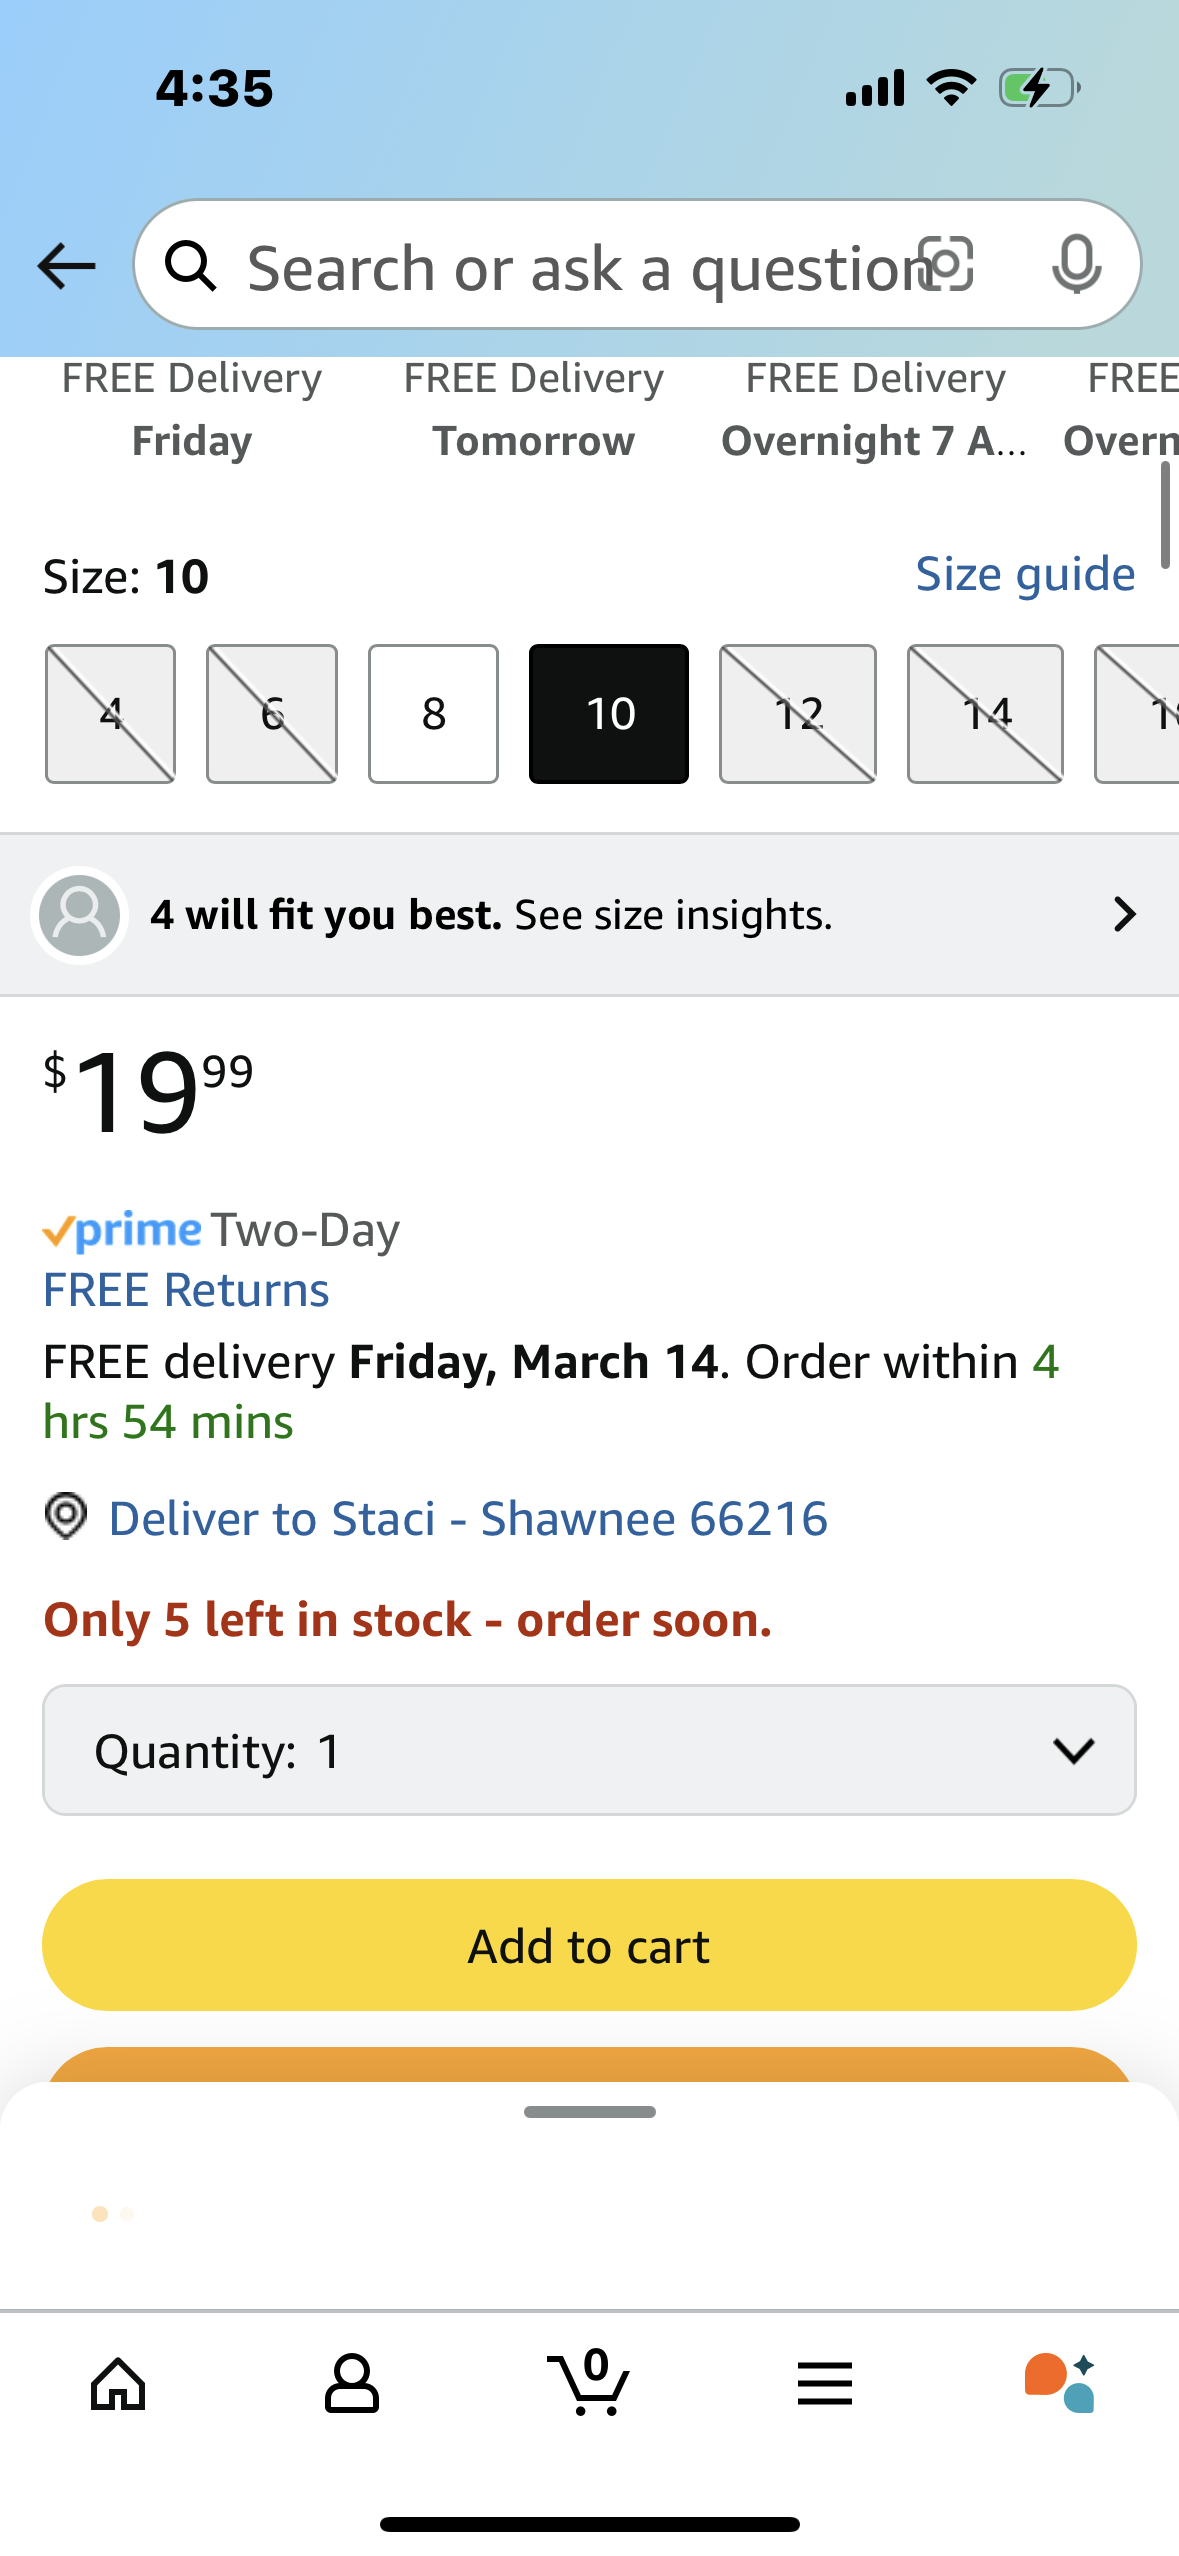Select size 10 option
The height and width of the screenshot is (2556, 1179).
(x=608, y=713)
